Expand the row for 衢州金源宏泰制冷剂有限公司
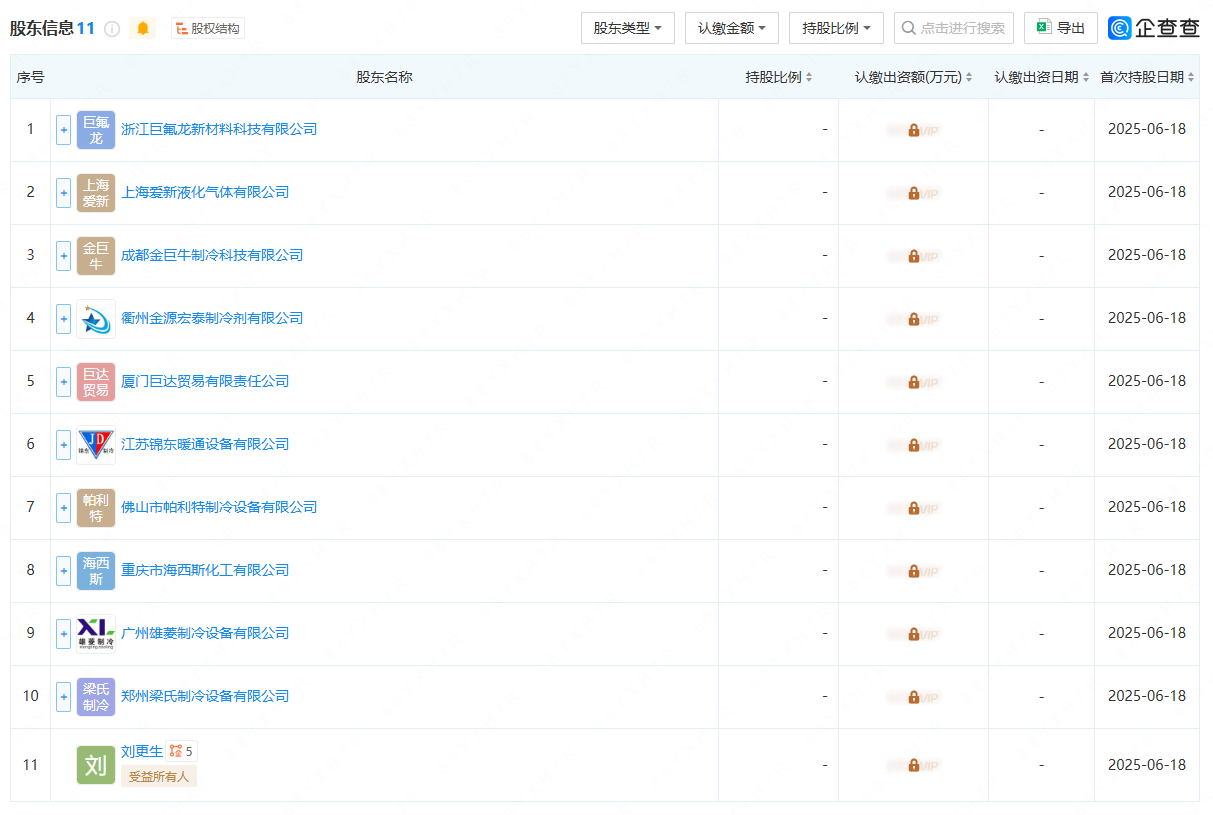The height and width of the screenshot is (815, 1213). click(63, 318)
